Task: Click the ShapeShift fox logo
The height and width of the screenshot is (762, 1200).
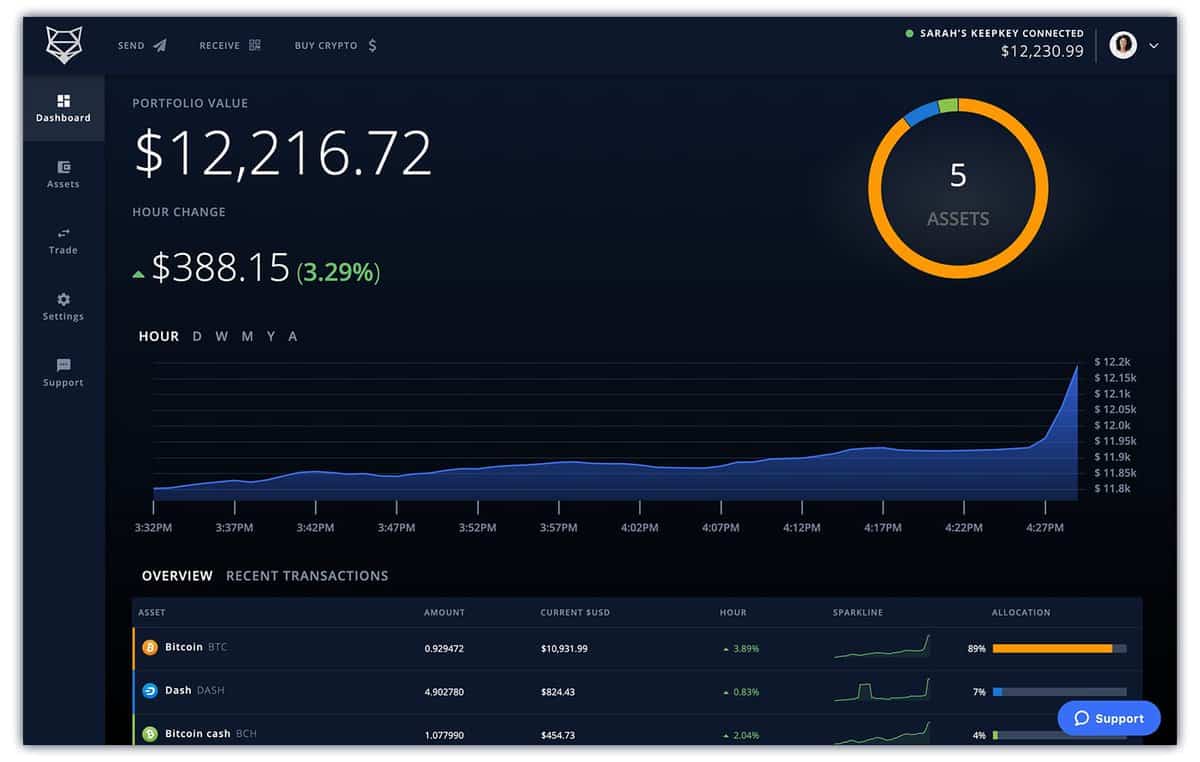Action: (64, 45)
